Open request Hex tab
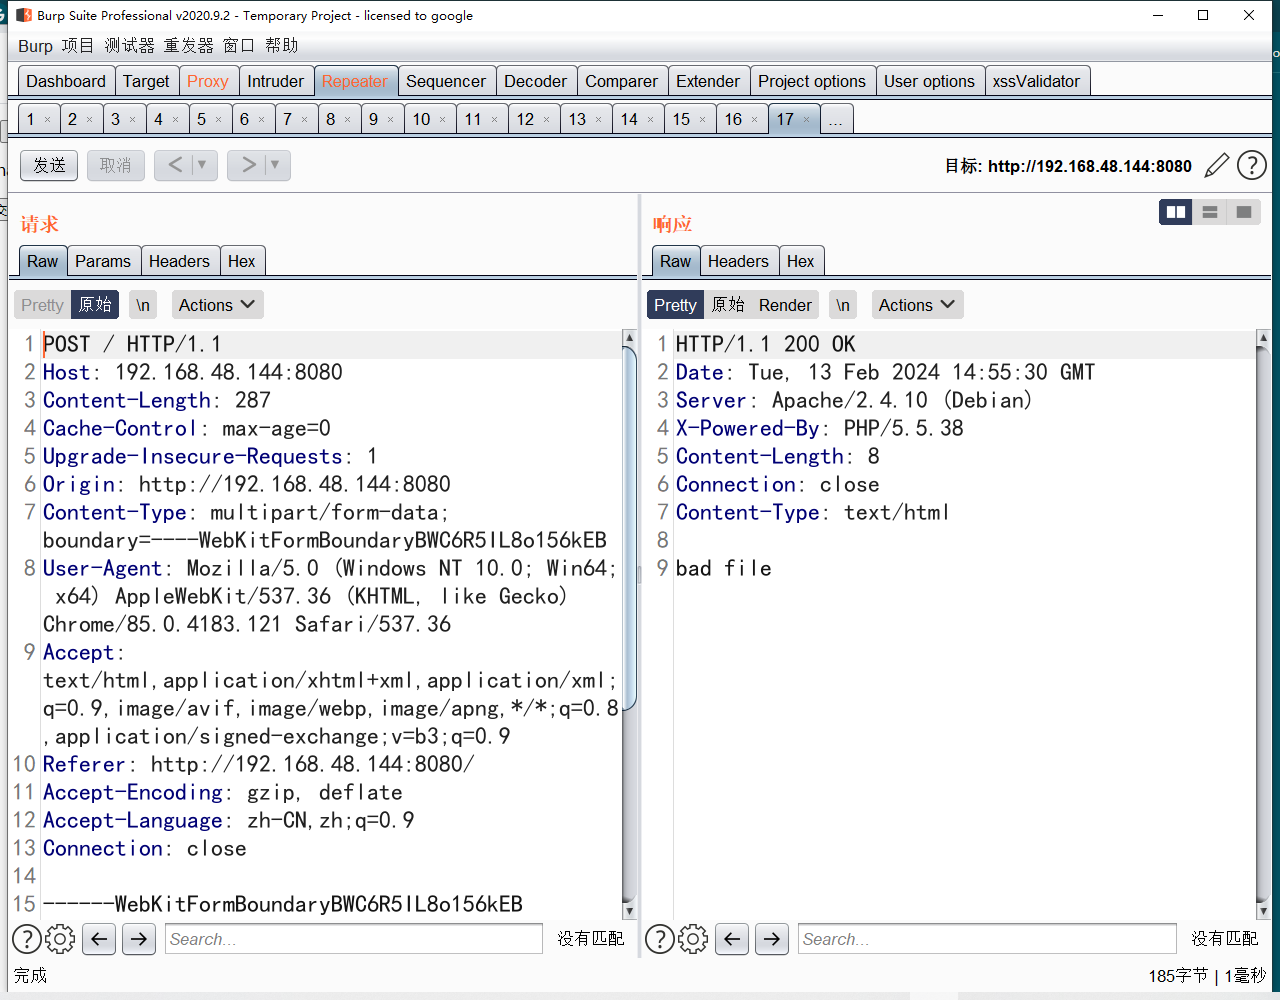 [241, 261]
